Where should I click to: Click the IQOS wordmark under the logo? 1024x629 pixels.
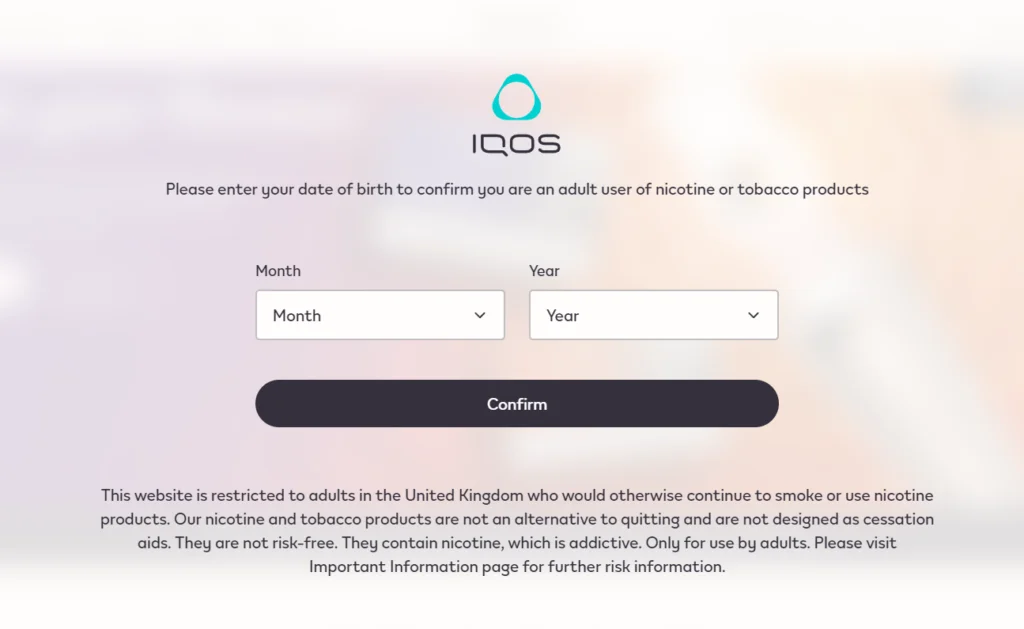(x=517, y=144)
